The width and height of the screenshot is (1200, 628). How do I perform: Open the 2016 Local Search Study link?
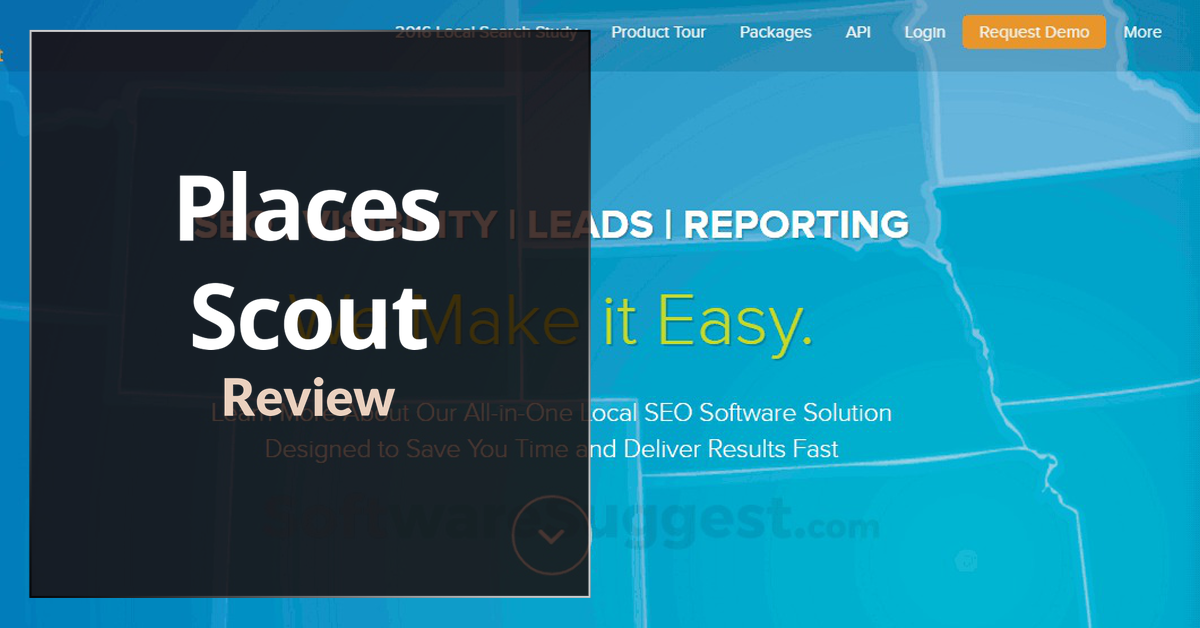[486, 32]
